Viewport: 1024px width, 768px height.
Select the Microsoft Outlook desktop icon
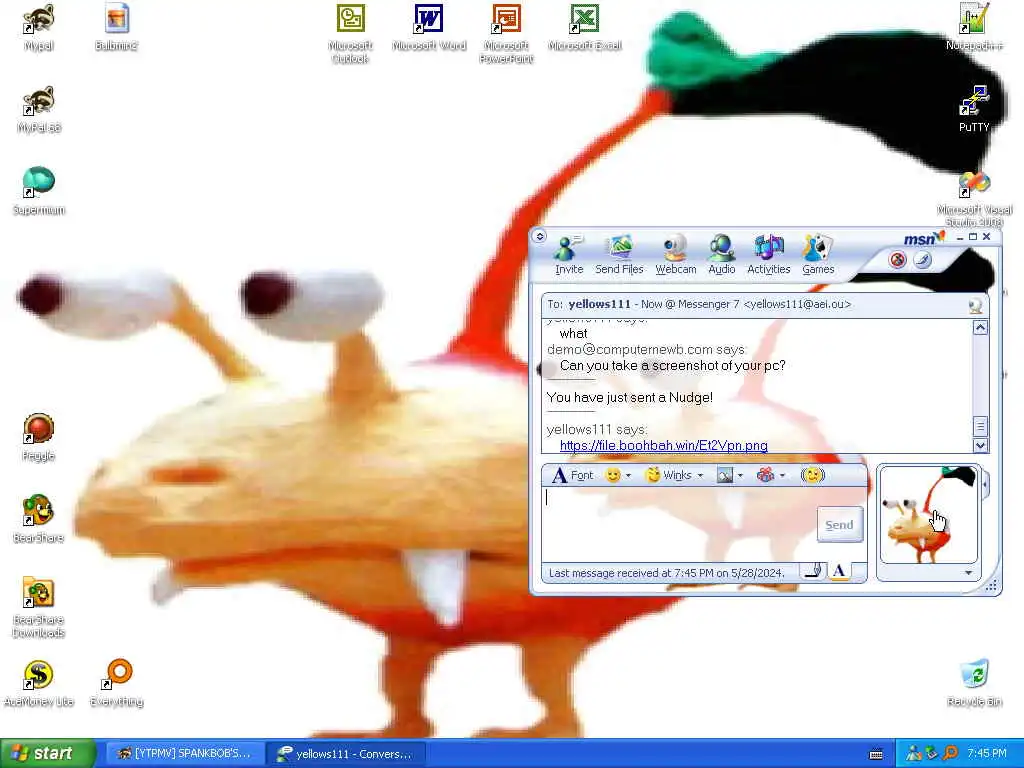tap(350, 34)
